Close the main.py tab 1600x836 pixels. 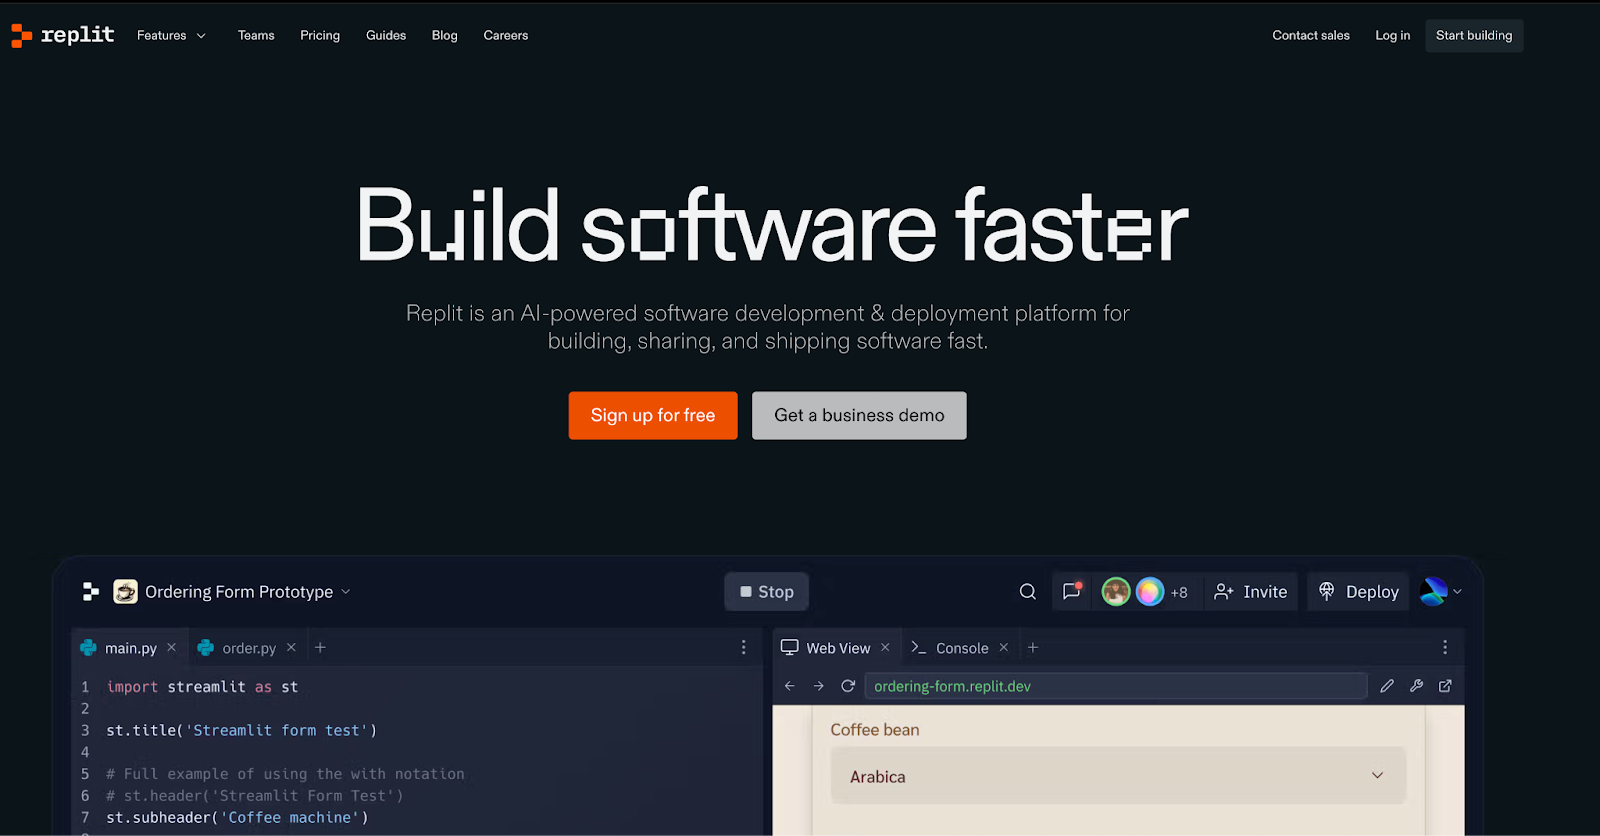coord(172,647)
